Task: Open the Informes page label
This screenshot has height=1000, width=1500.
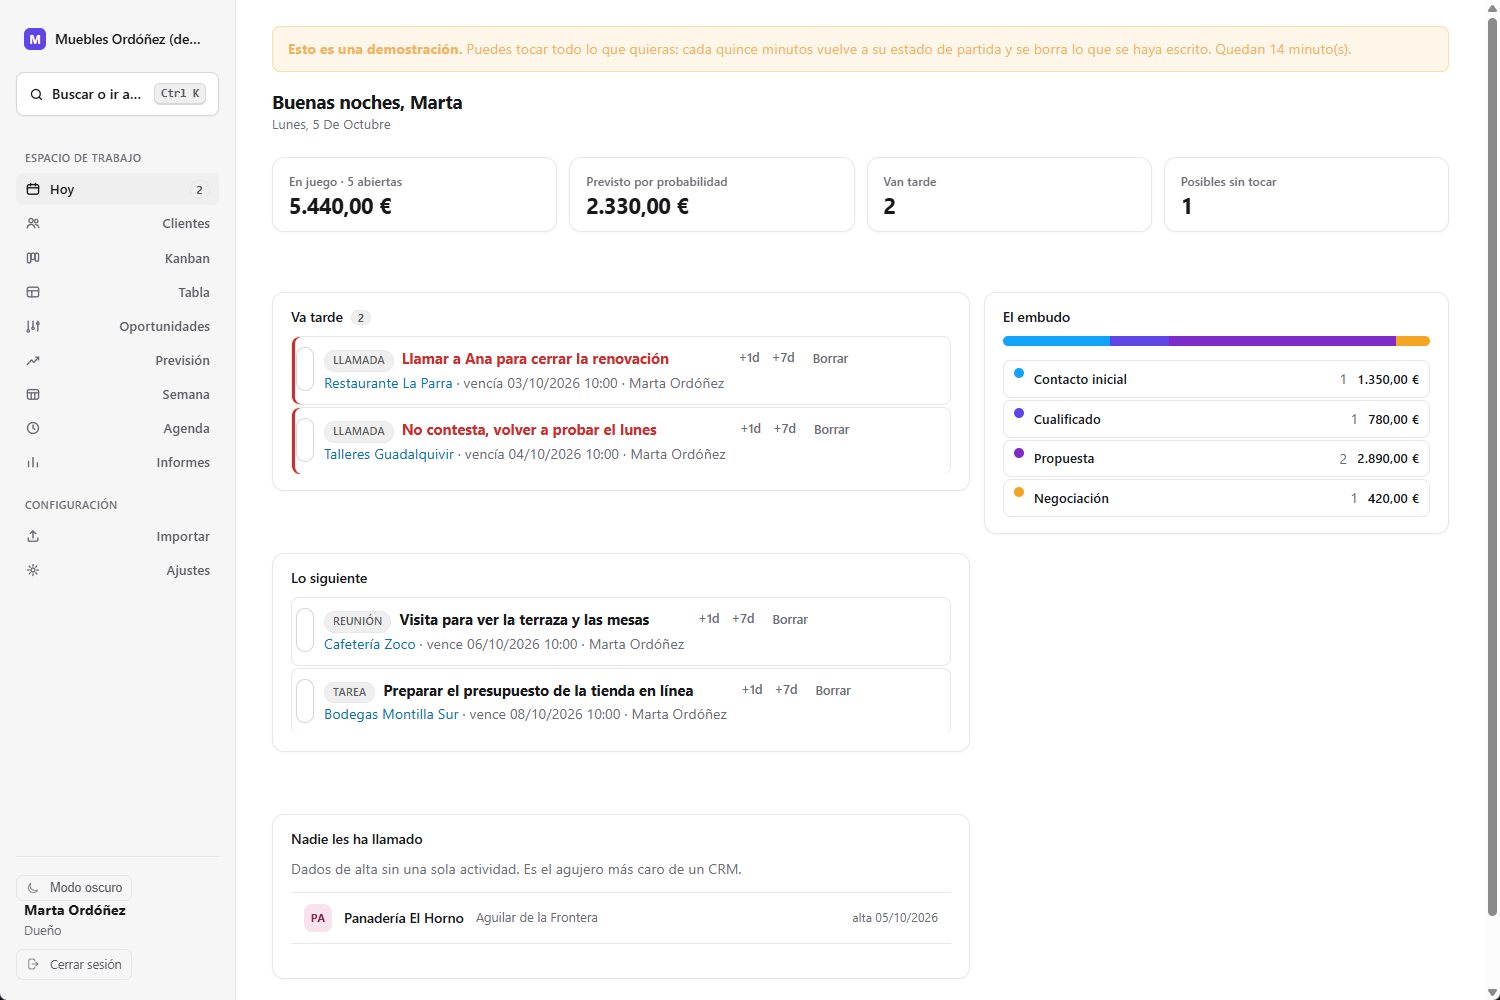Action: tap(183, 462)
